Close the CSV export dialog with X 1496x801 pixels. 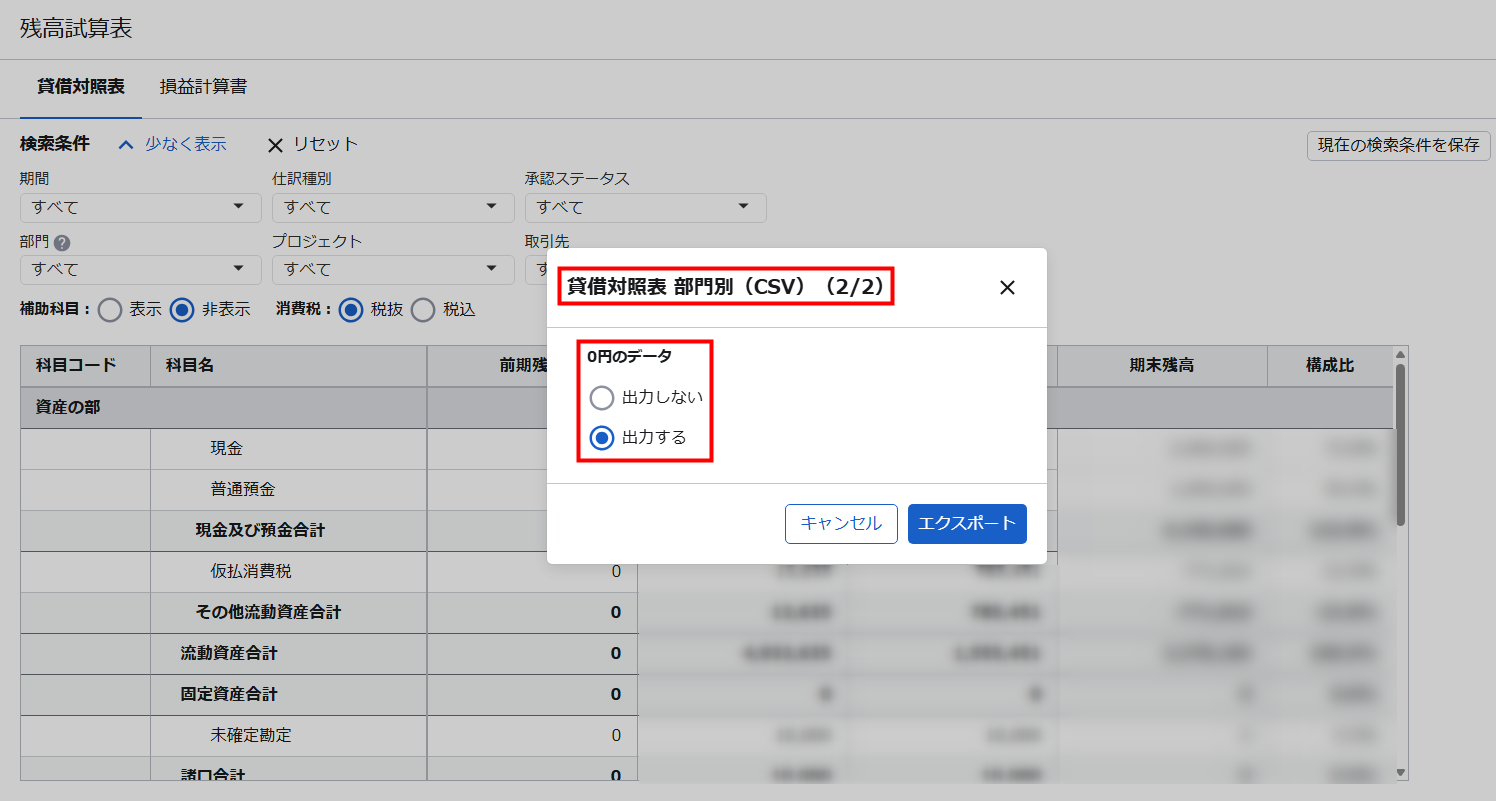1007,288
